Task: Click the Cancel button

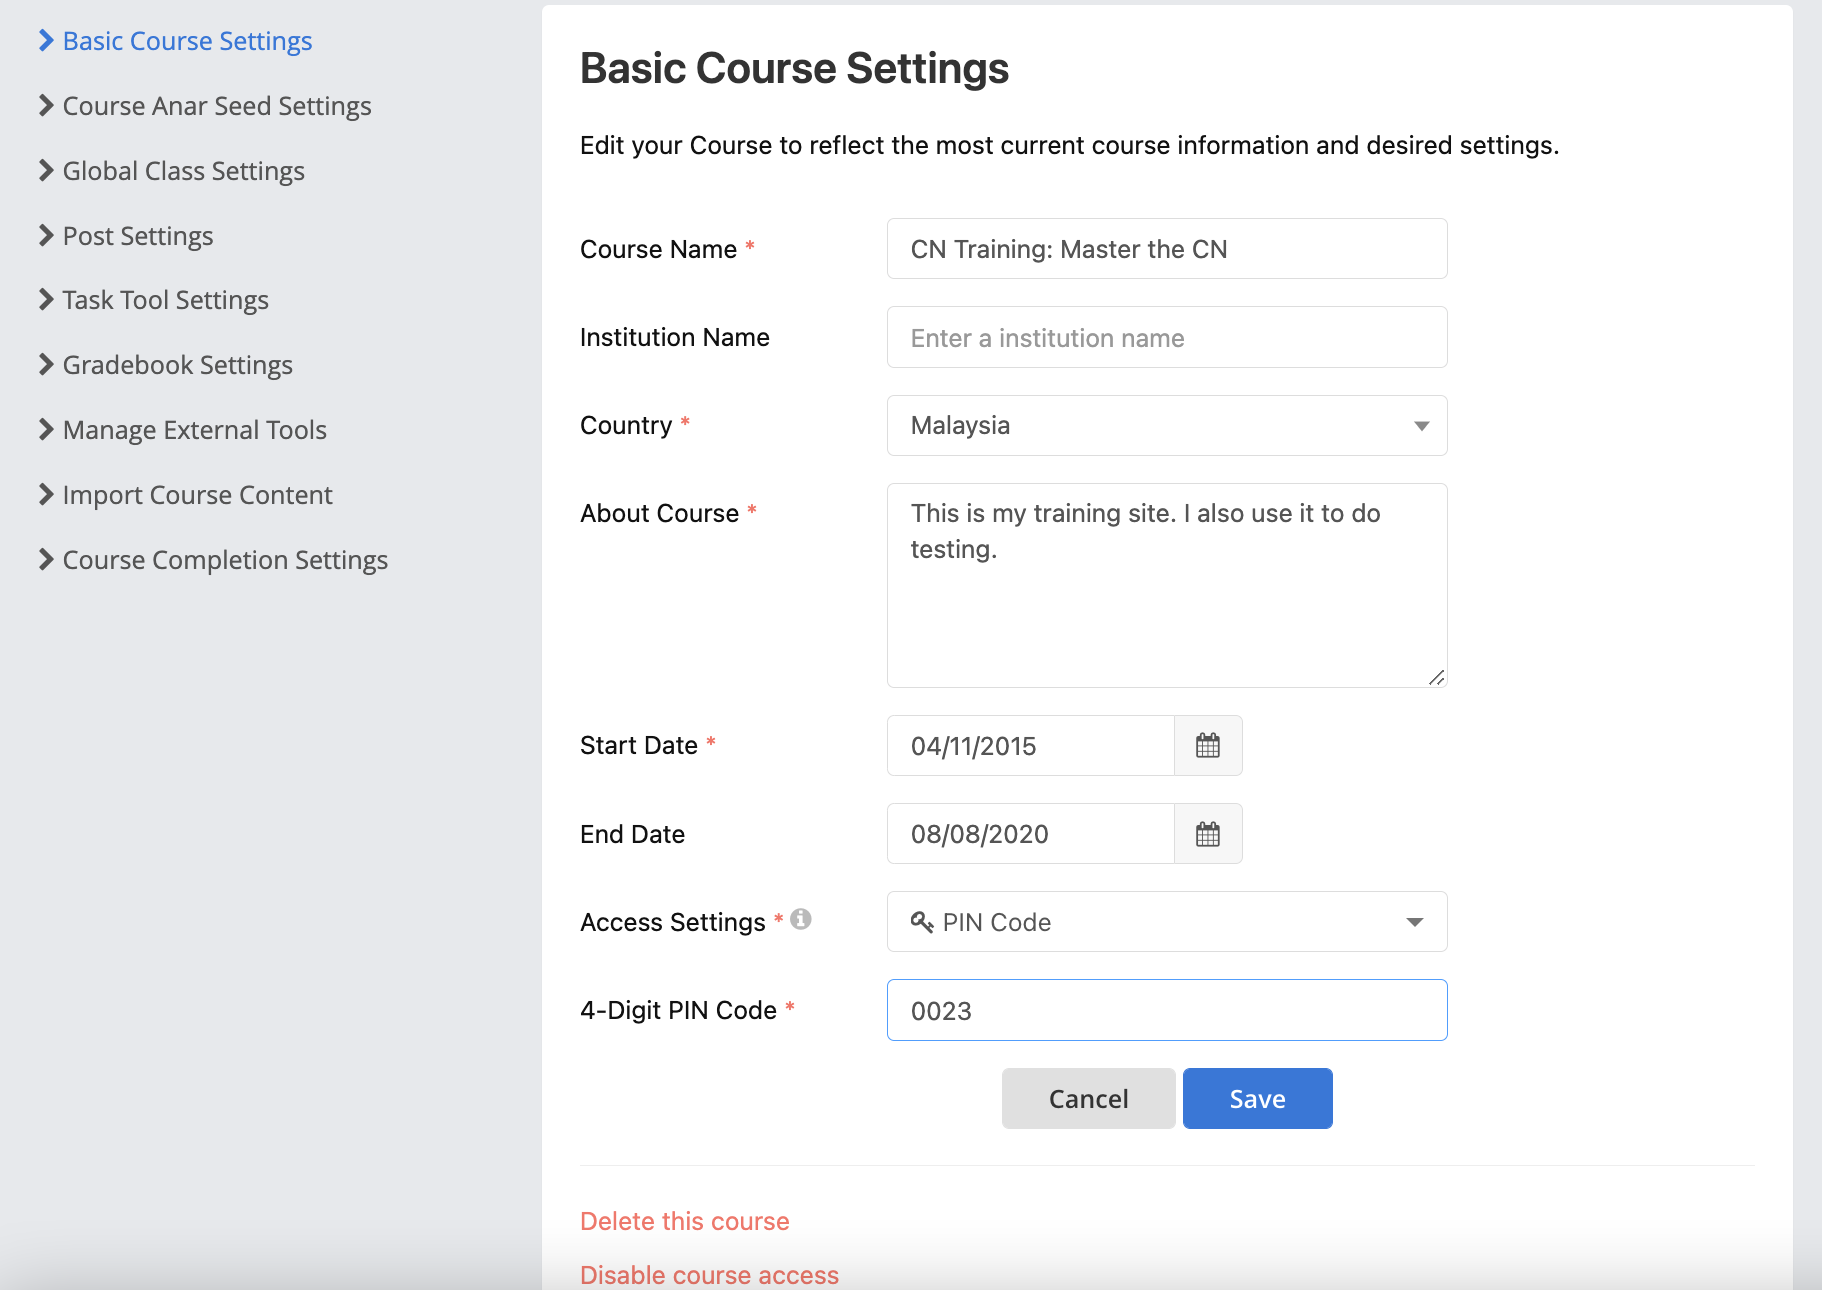Action: pos(1089,1099)
